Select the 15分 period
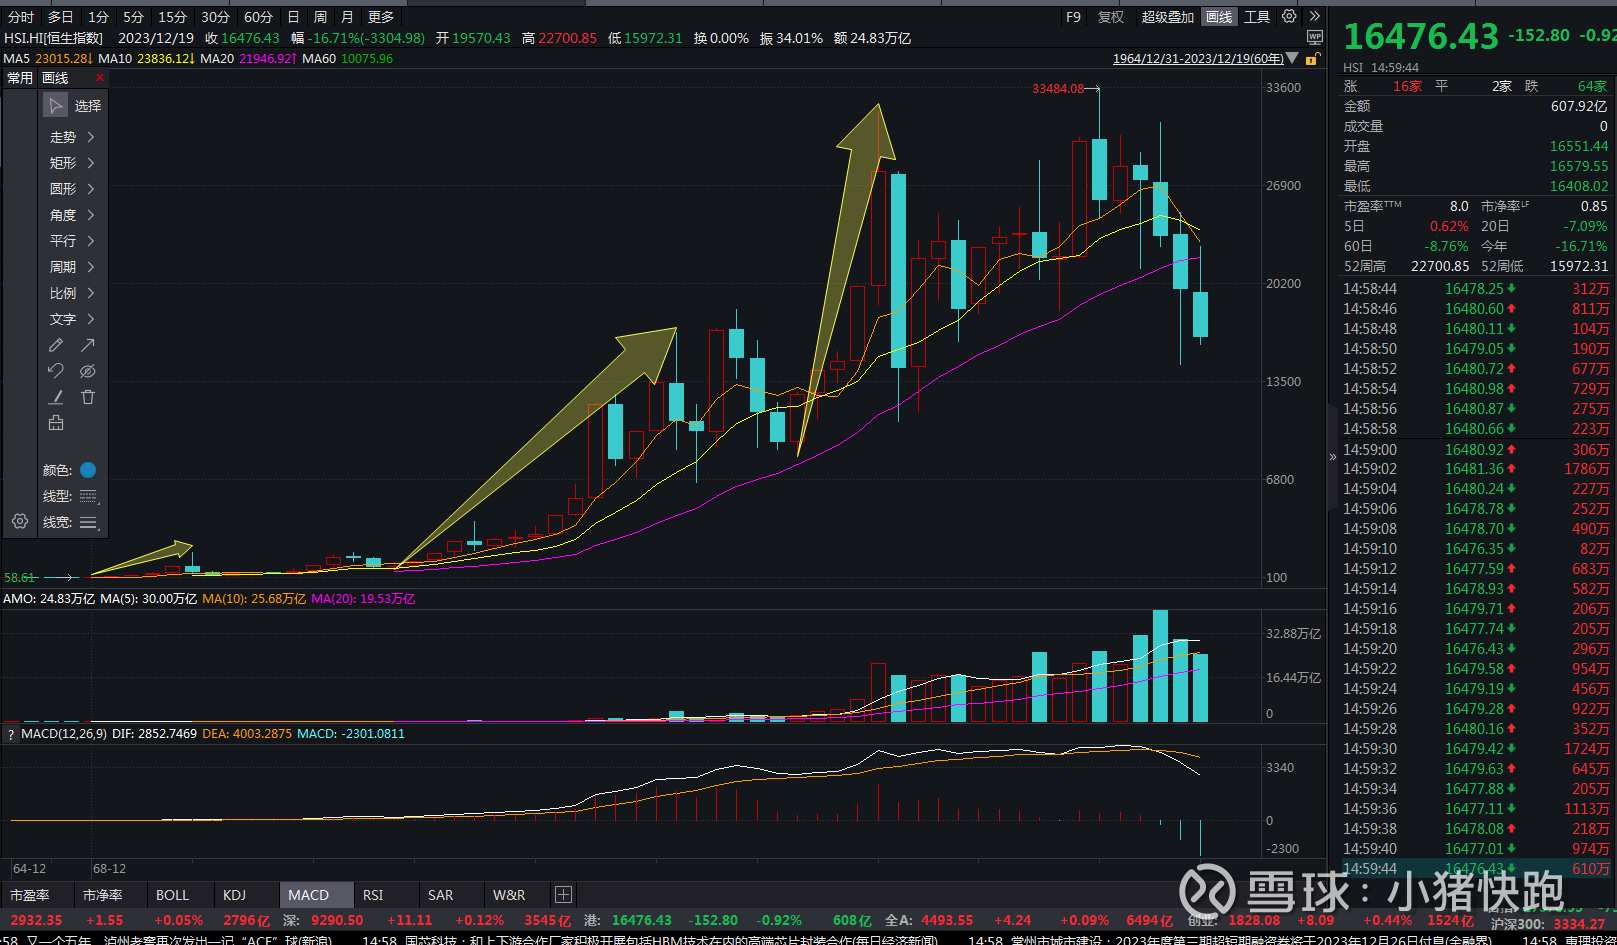This screenshot has width=1617, height=945. (172, 17)
